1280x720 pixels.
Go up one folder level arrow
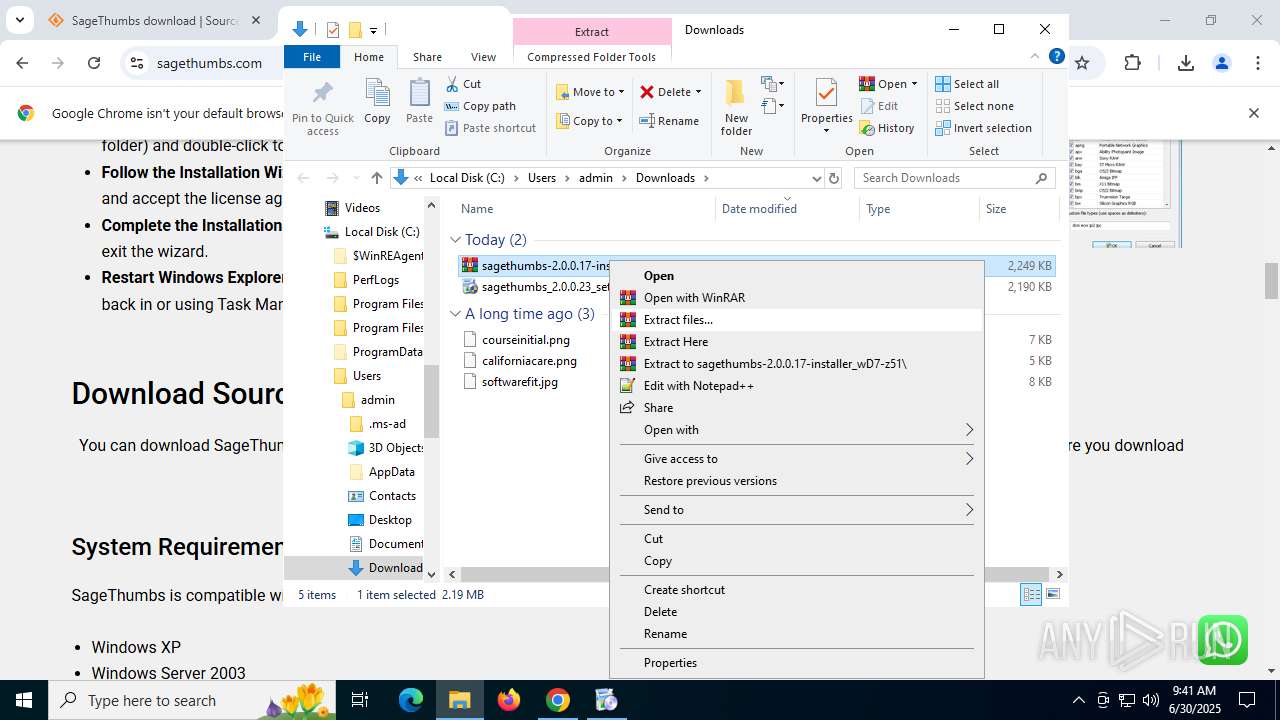click(x=376, y=178)
